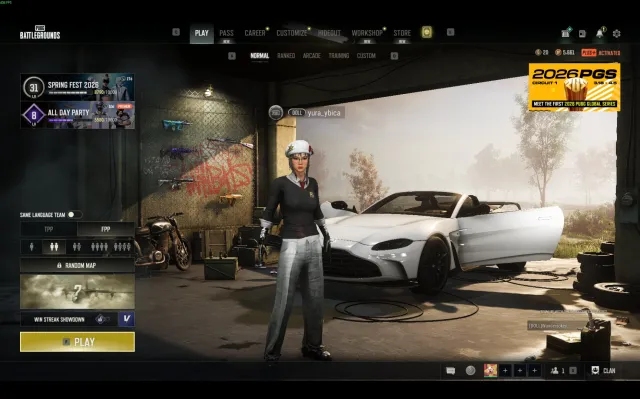Open the chat bubble icon
The image size is (640, 399).
coord(451,370)
